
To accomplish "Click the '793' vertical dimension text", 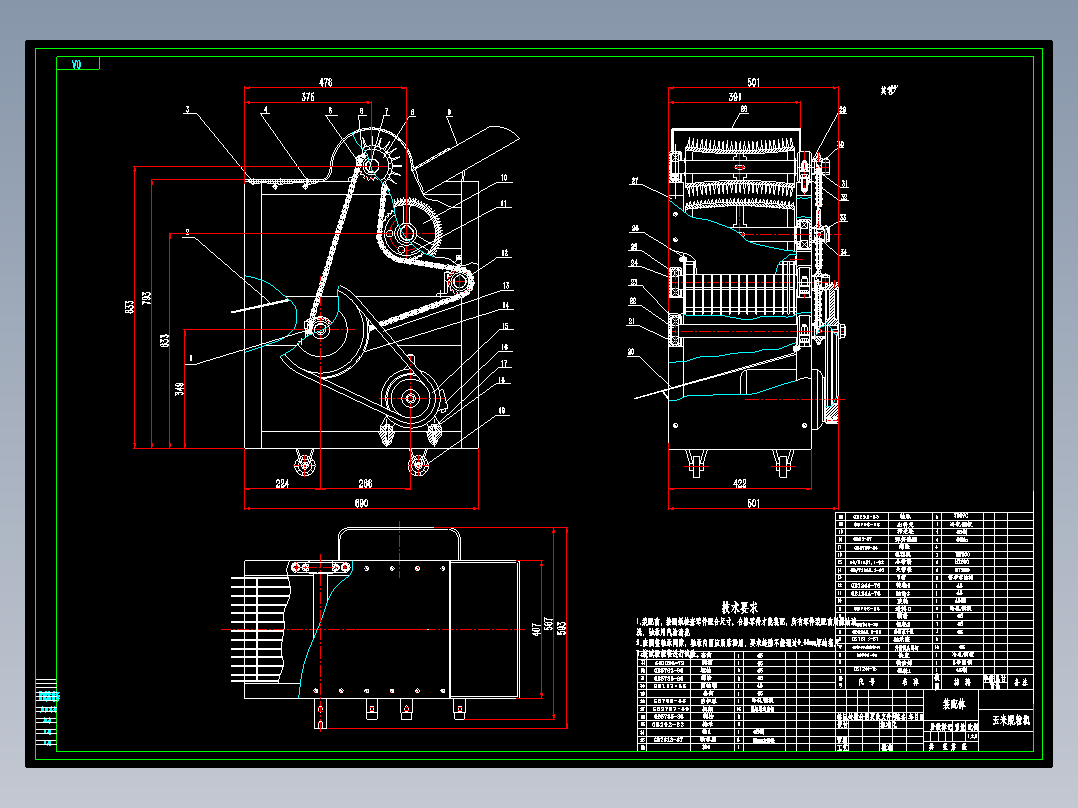I will [146, 298].
